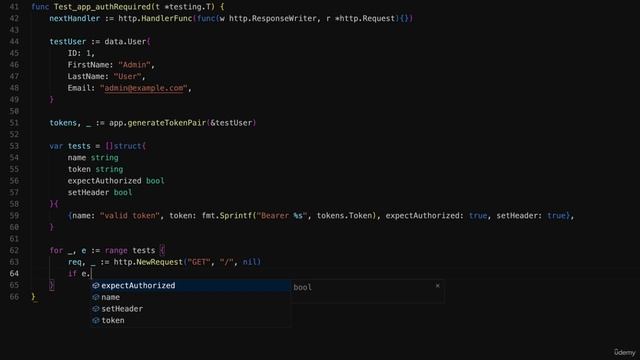Click the "Admin" string on FirstName line

pos(134,65)
